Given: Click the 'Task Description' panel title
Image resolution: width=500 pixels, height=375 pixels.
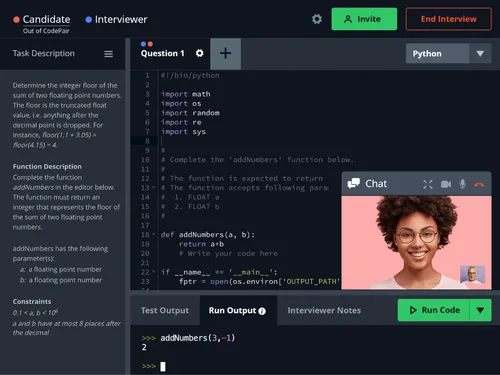Looking at the screenshot, I should 43,53.
